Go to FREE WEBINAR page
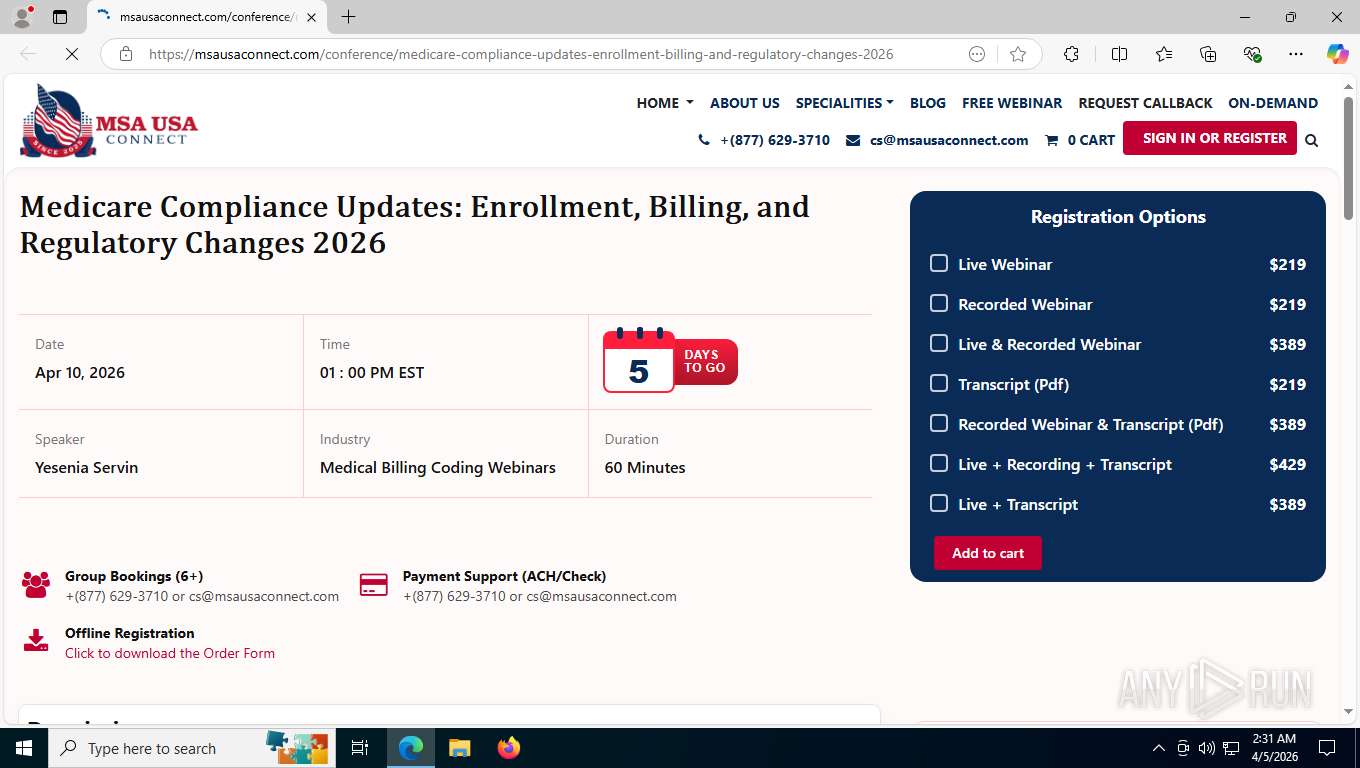Screen dimensions: 1360x768 tap(1012, 103)
